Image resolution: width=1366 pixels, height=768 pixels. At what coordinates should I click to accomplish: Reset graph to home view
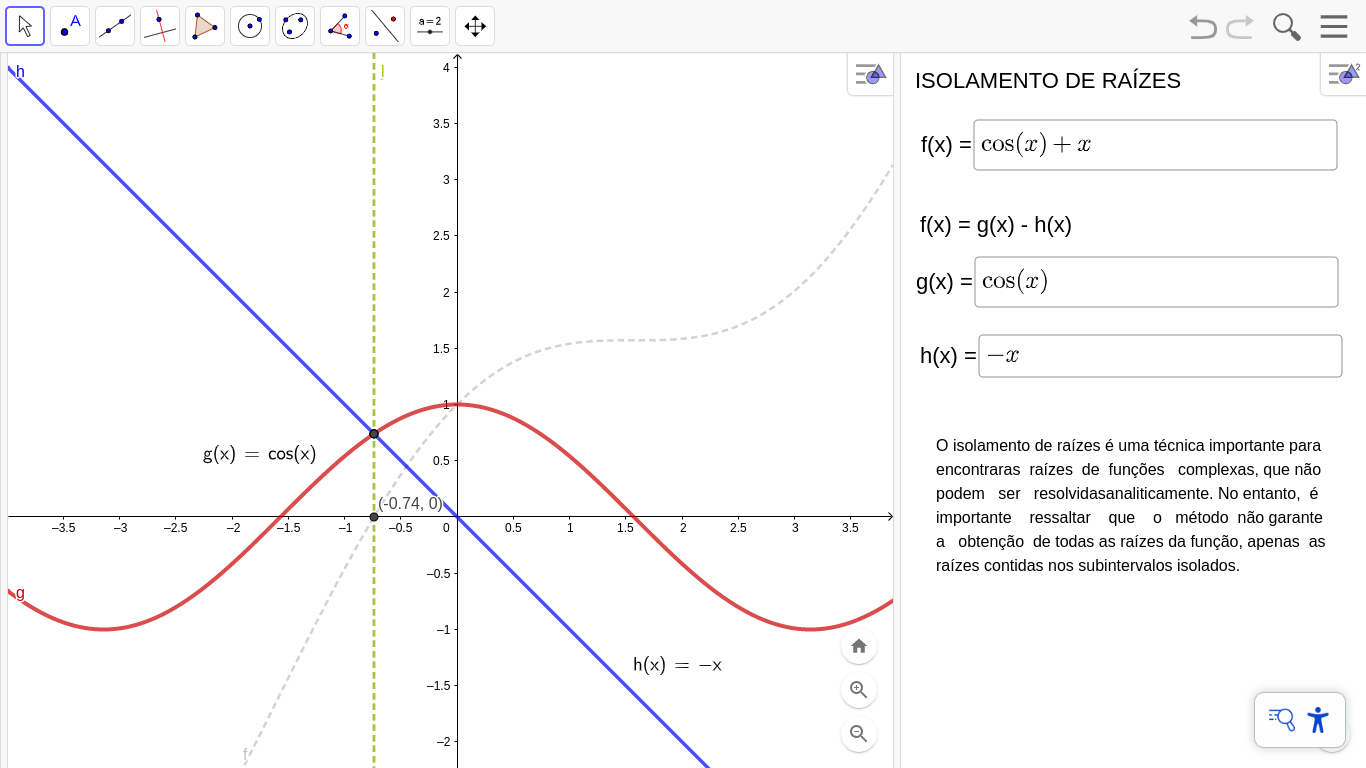[x=859, y=646]
